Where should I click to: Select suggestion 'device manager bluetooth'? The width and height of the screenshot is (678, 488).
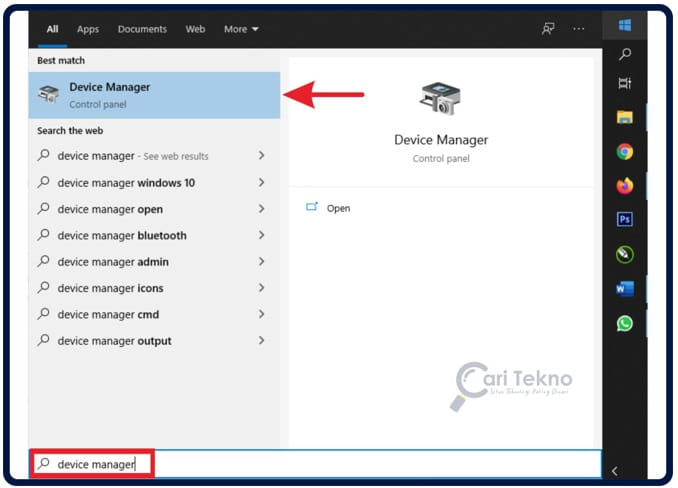[x=154, y=235]
